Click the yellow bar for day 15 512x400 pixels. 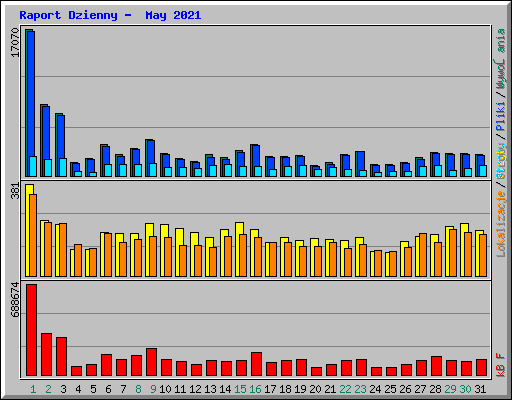239,249
